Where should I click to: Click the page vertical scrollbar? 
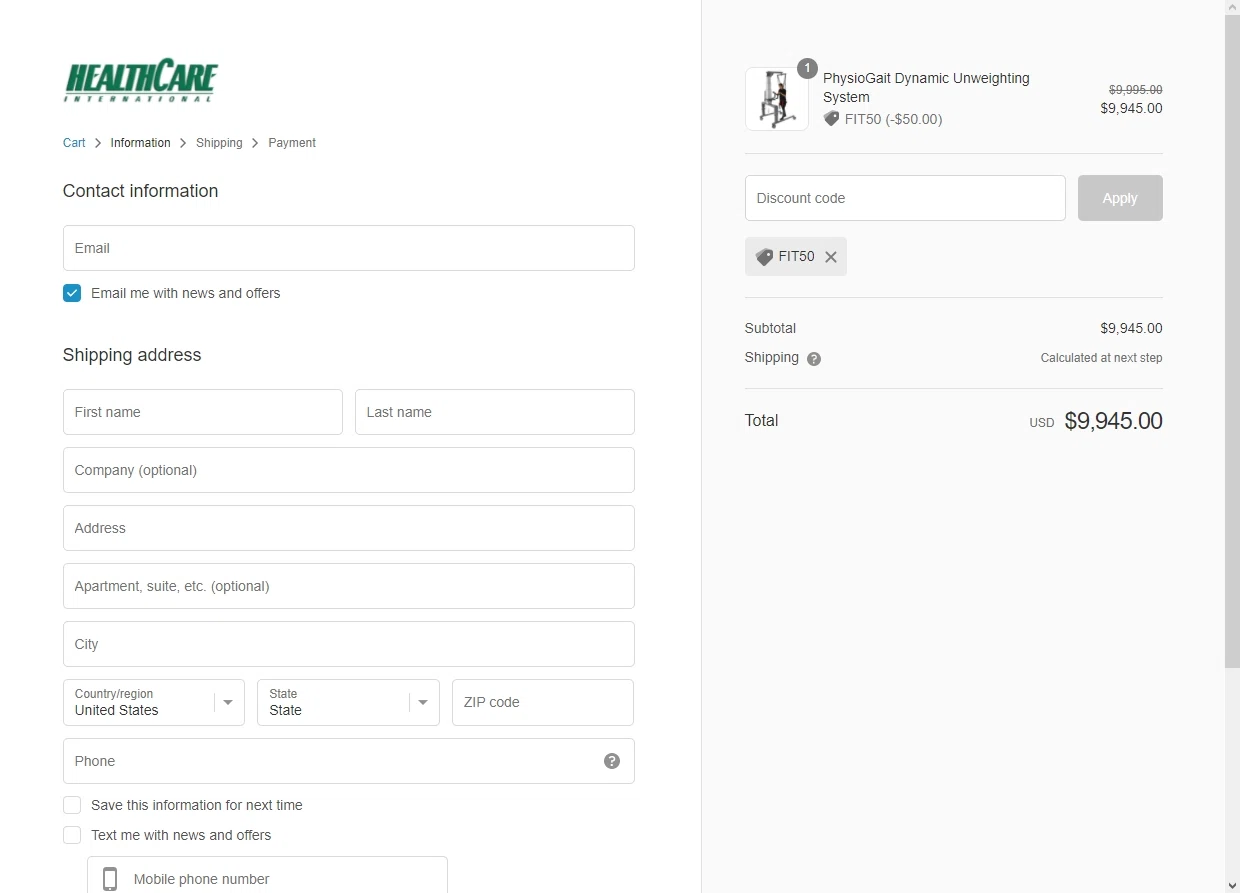point(1232,340)
